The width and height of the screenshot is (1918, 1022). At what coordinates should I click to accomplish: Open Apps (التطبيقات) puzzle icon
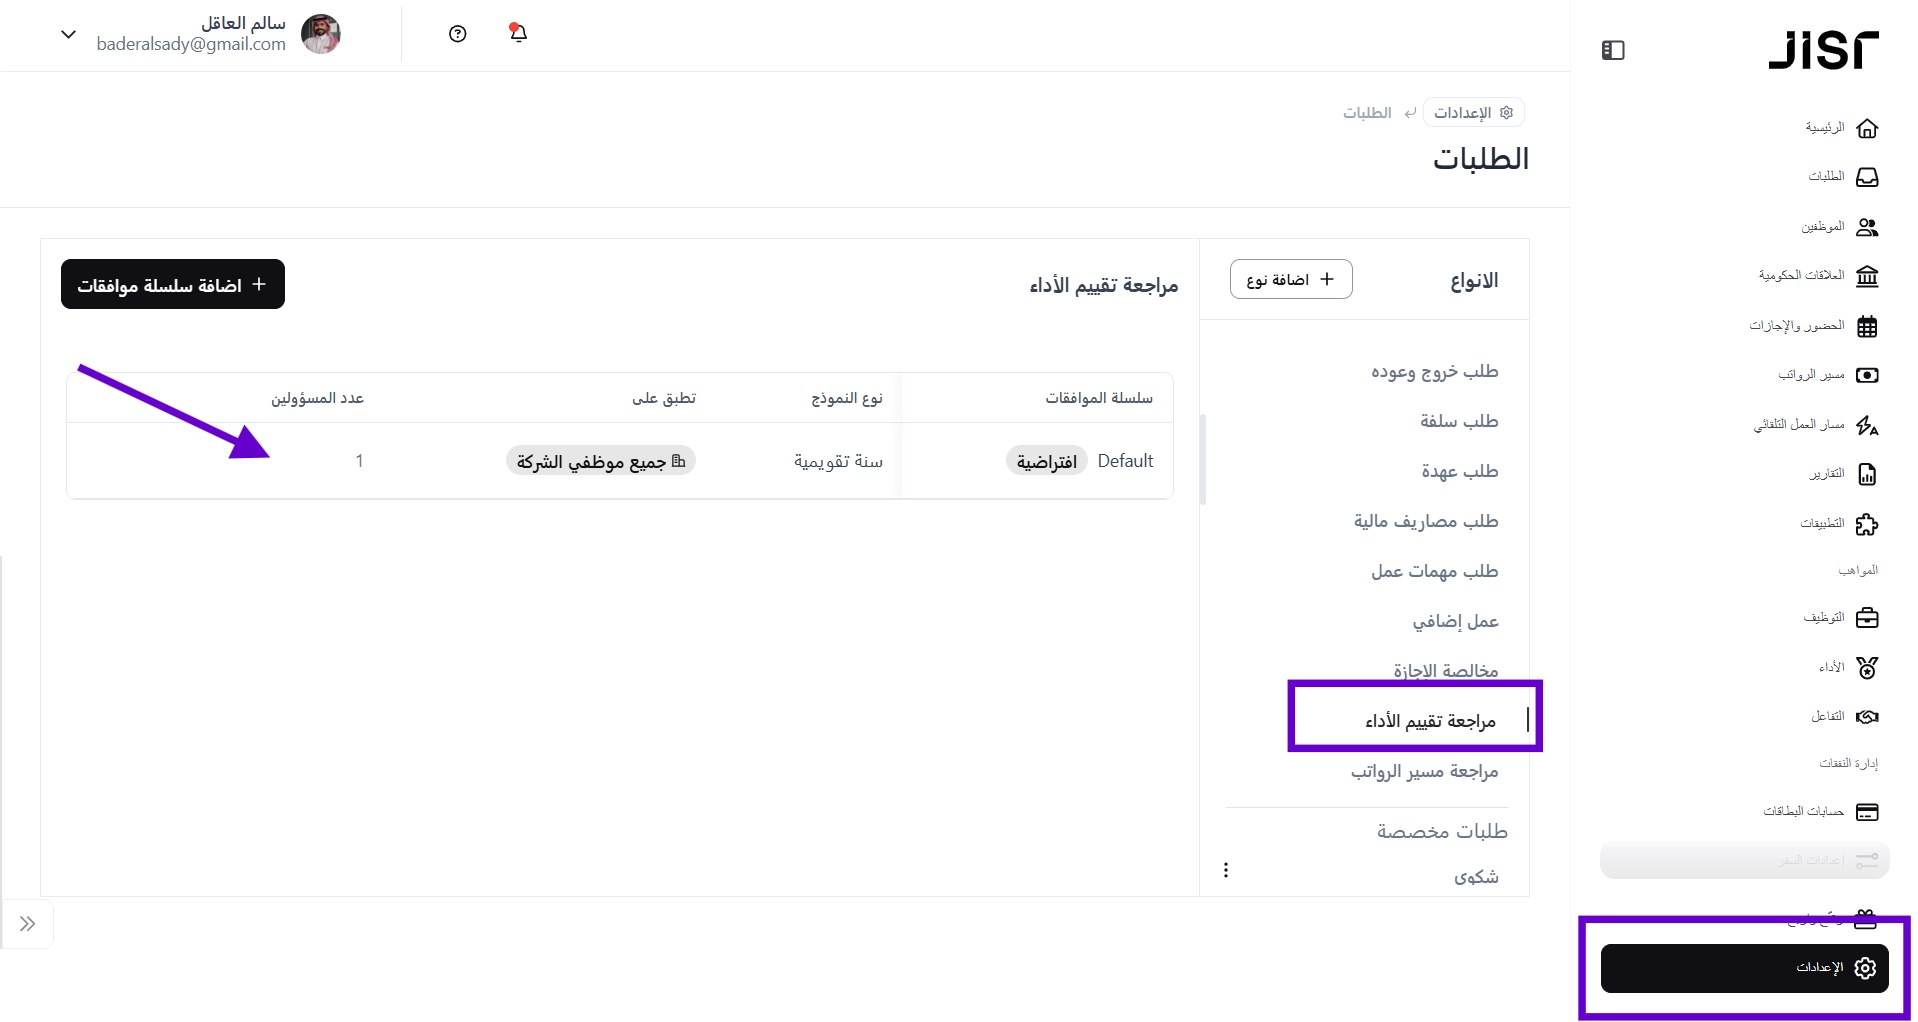pos(1866,524)
